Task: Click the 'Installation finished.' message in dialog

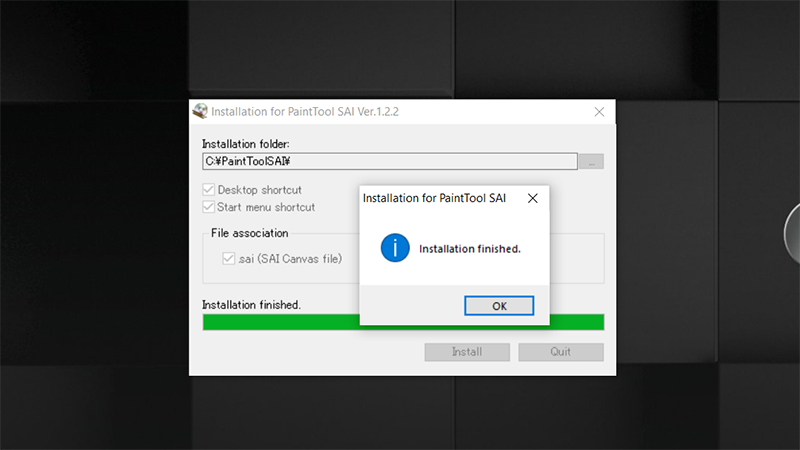Action: pyautogui.click(x=470, y=248)
